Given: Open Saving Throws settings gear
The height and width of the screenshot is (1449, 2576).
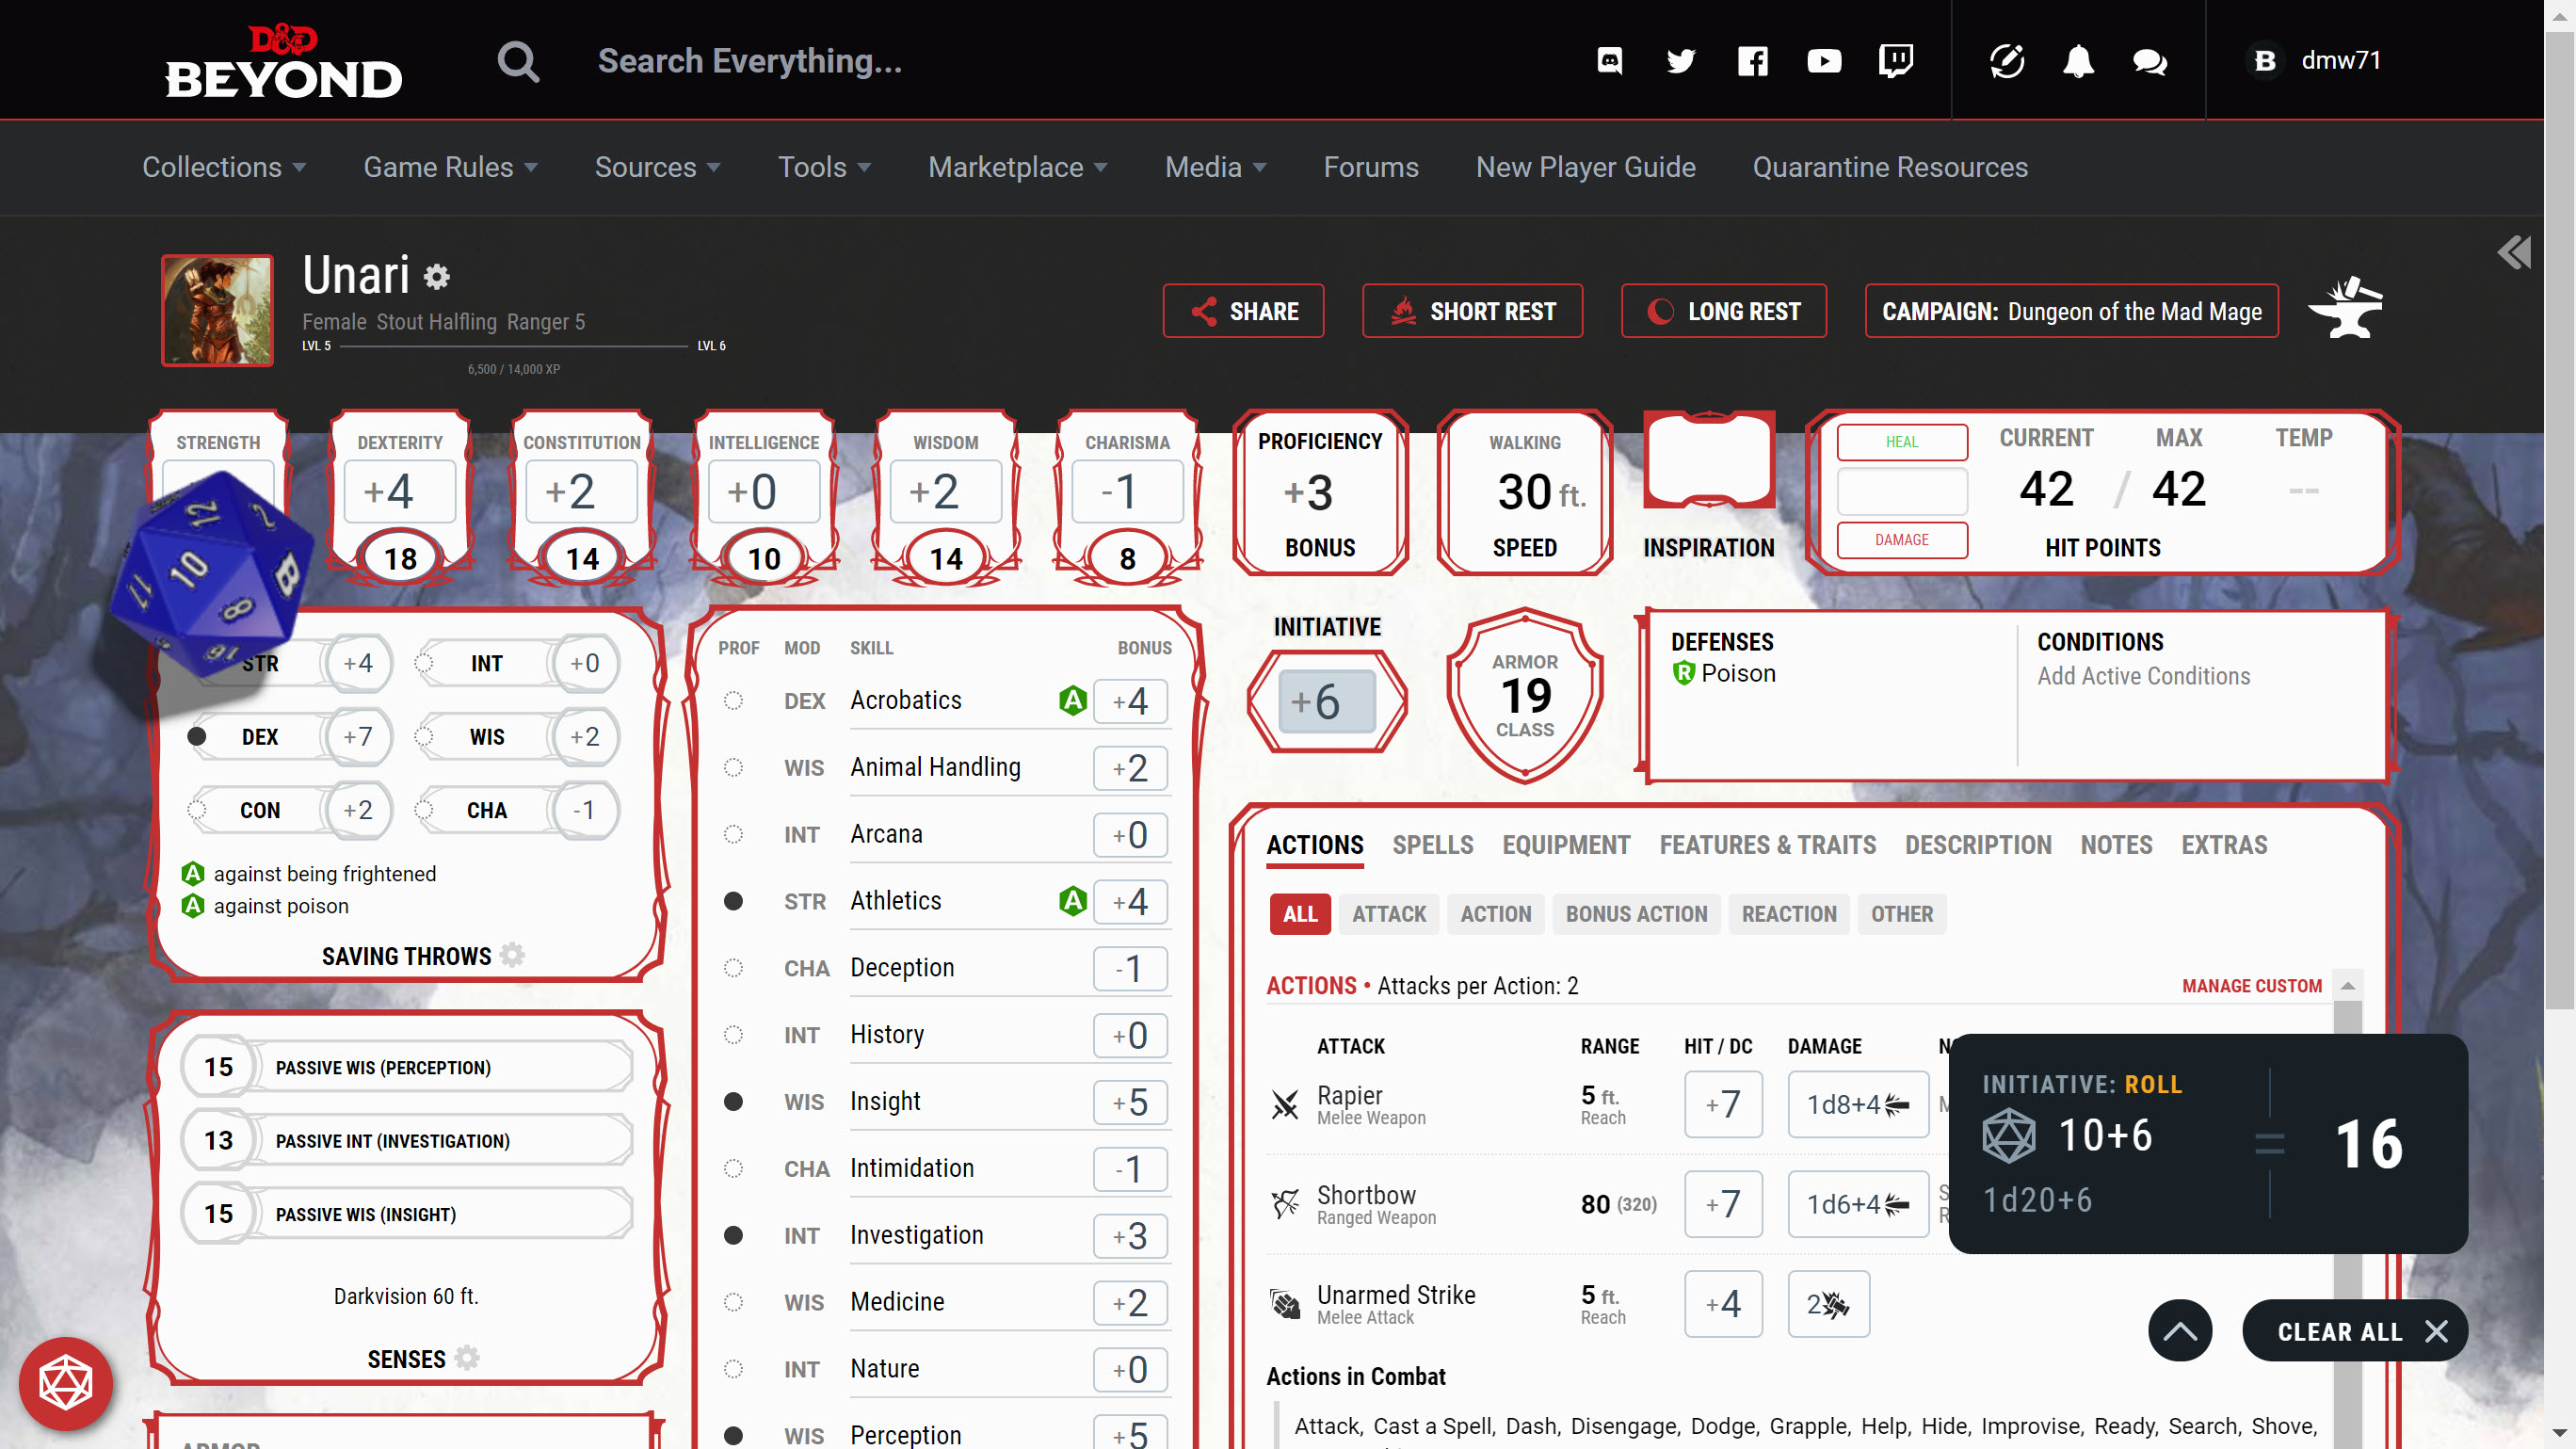Looking at the screenshot, I should pos(512,955).
